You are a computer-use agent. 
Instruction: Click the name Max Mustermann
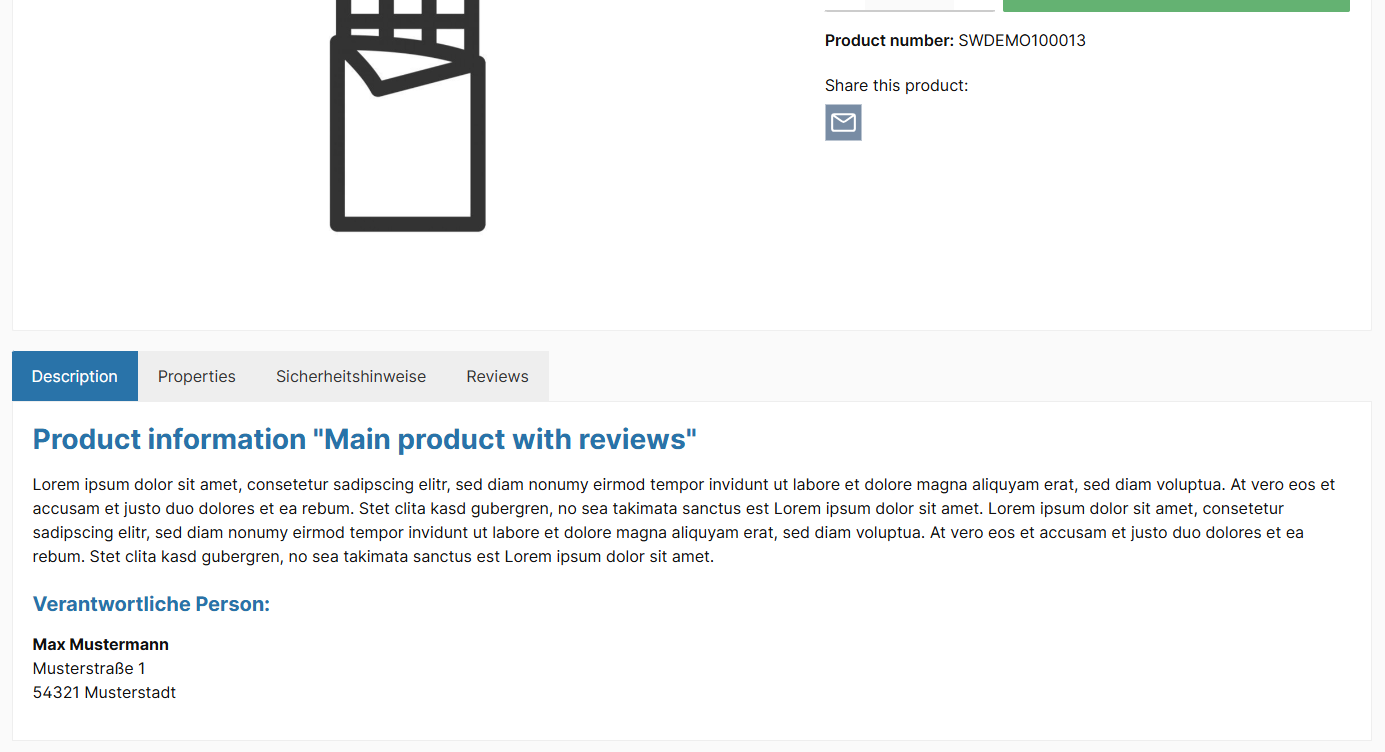(x=101, y=645)
